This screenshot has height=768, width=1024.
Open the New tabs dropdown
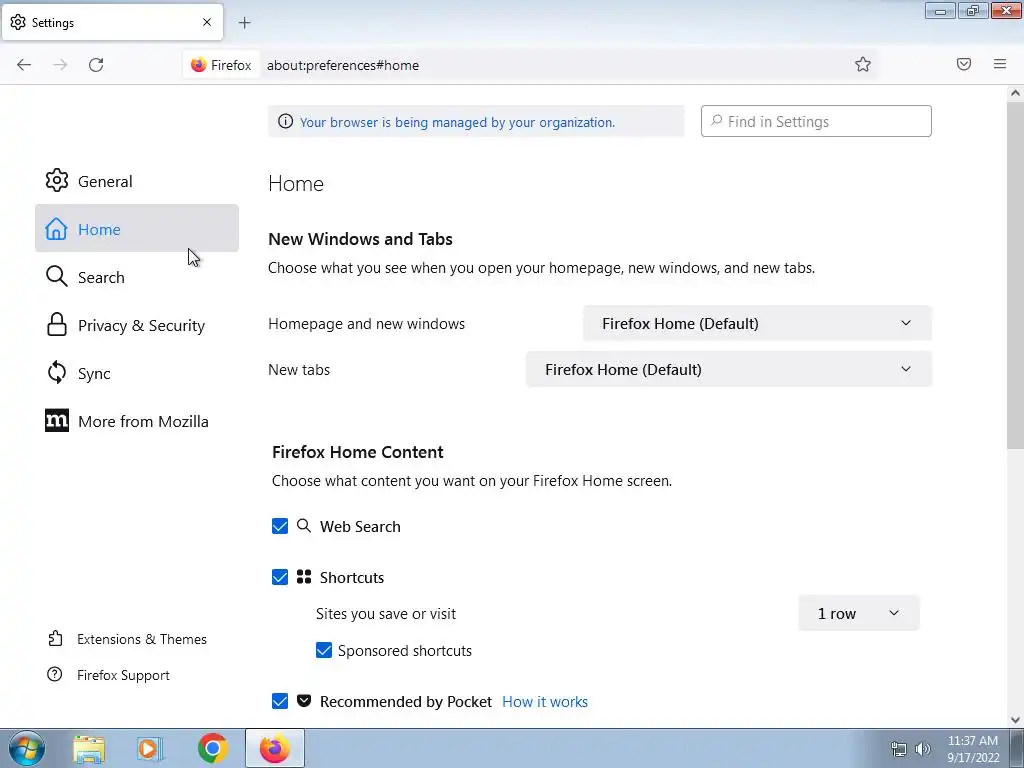coord(729,369)
